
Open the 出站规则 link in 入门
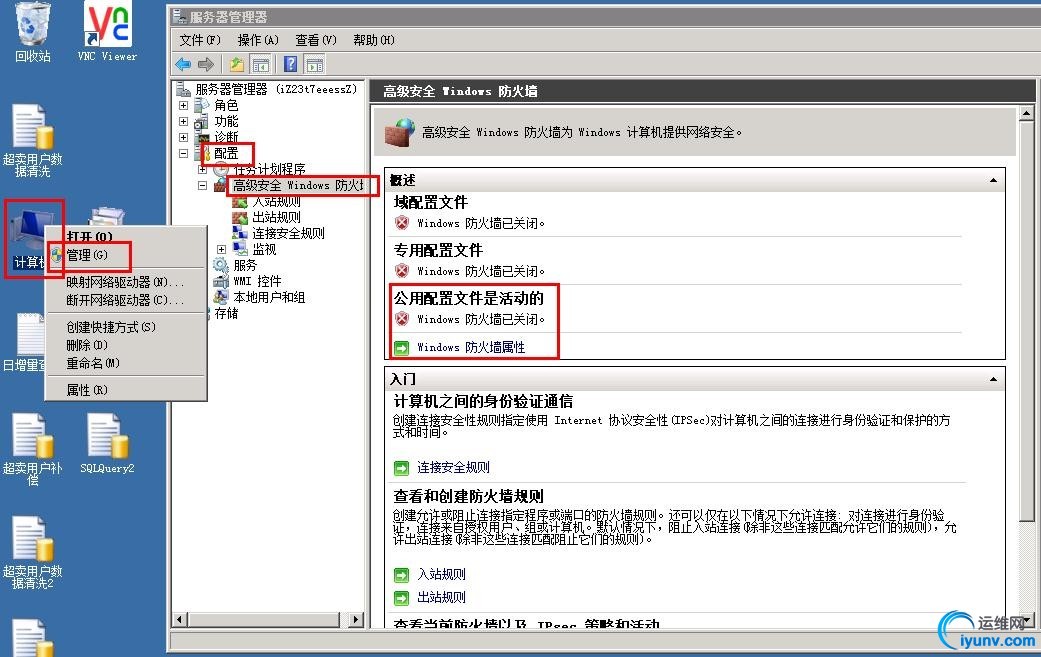pyautogui.click(x=441, y=598)
